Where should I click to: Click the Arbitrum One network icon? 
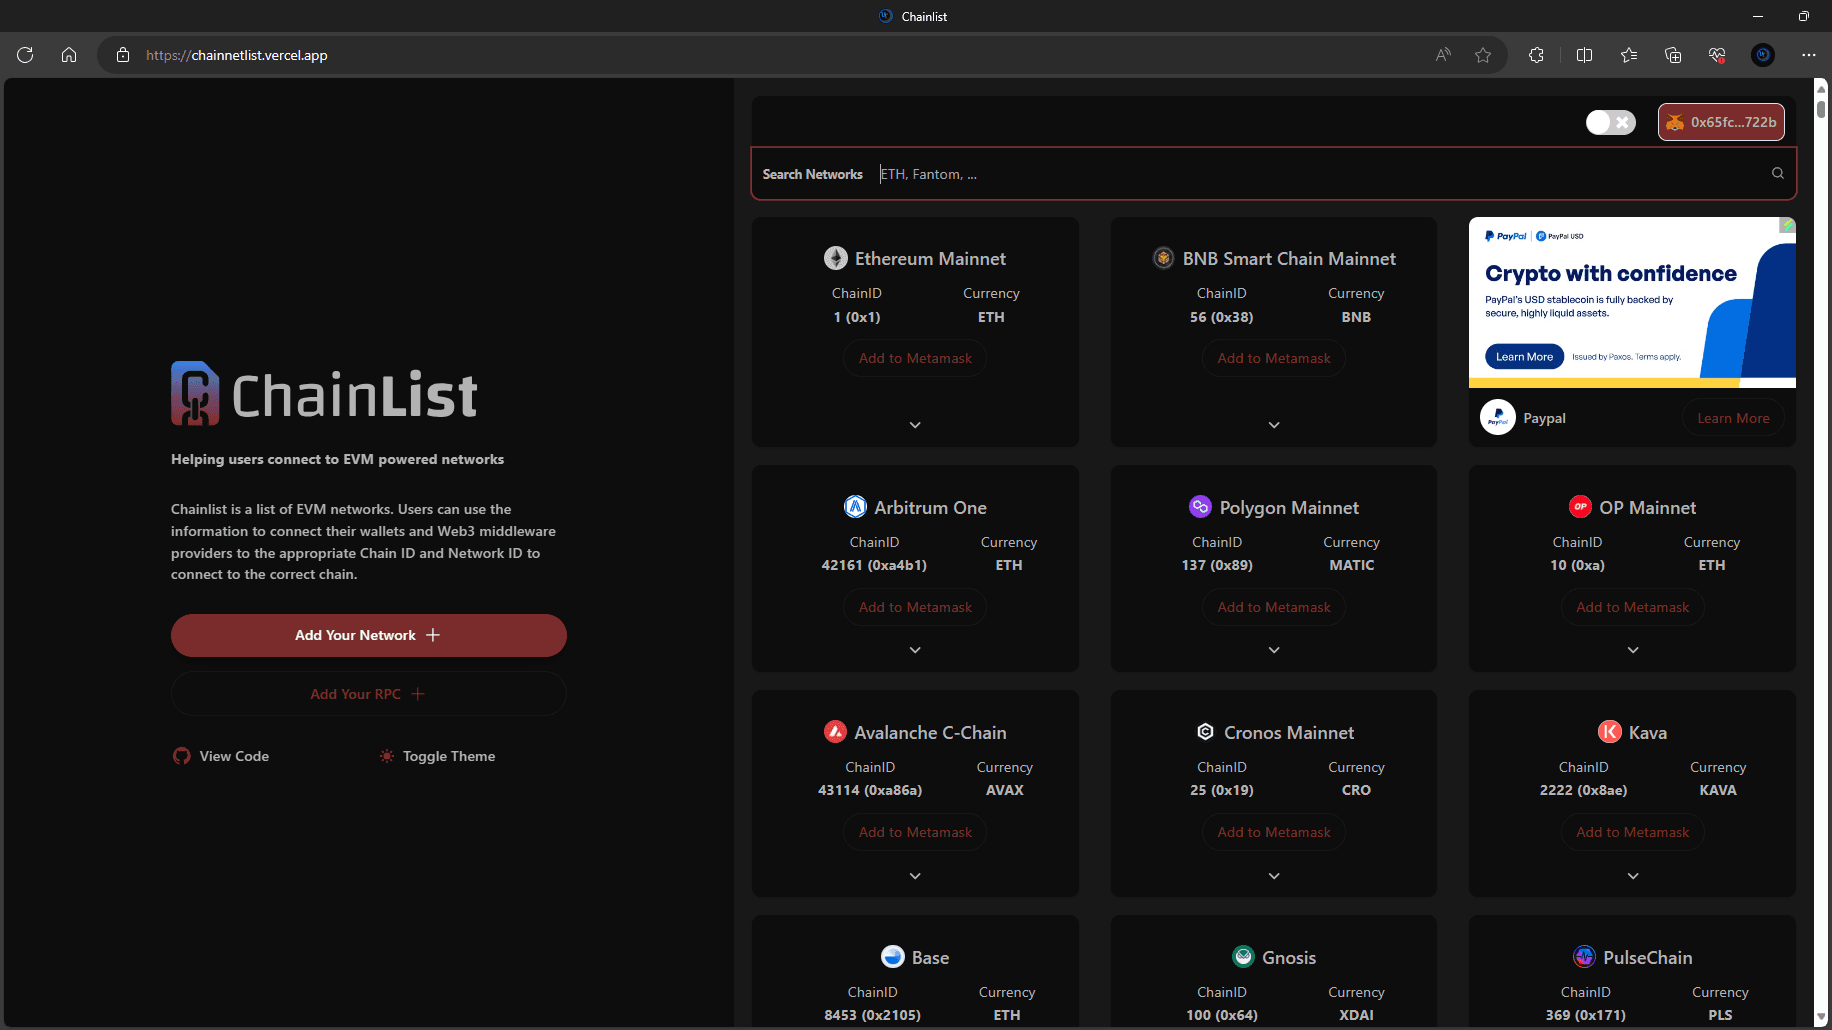(x=855, y=507)
